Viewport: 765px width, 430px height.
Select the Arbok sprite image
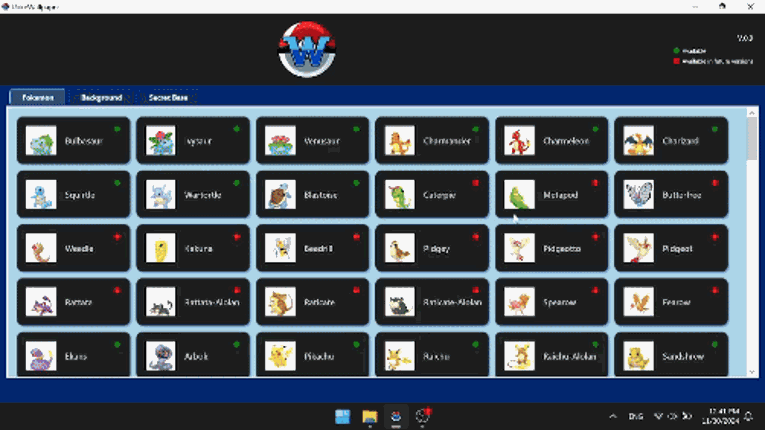pos(161,356)
